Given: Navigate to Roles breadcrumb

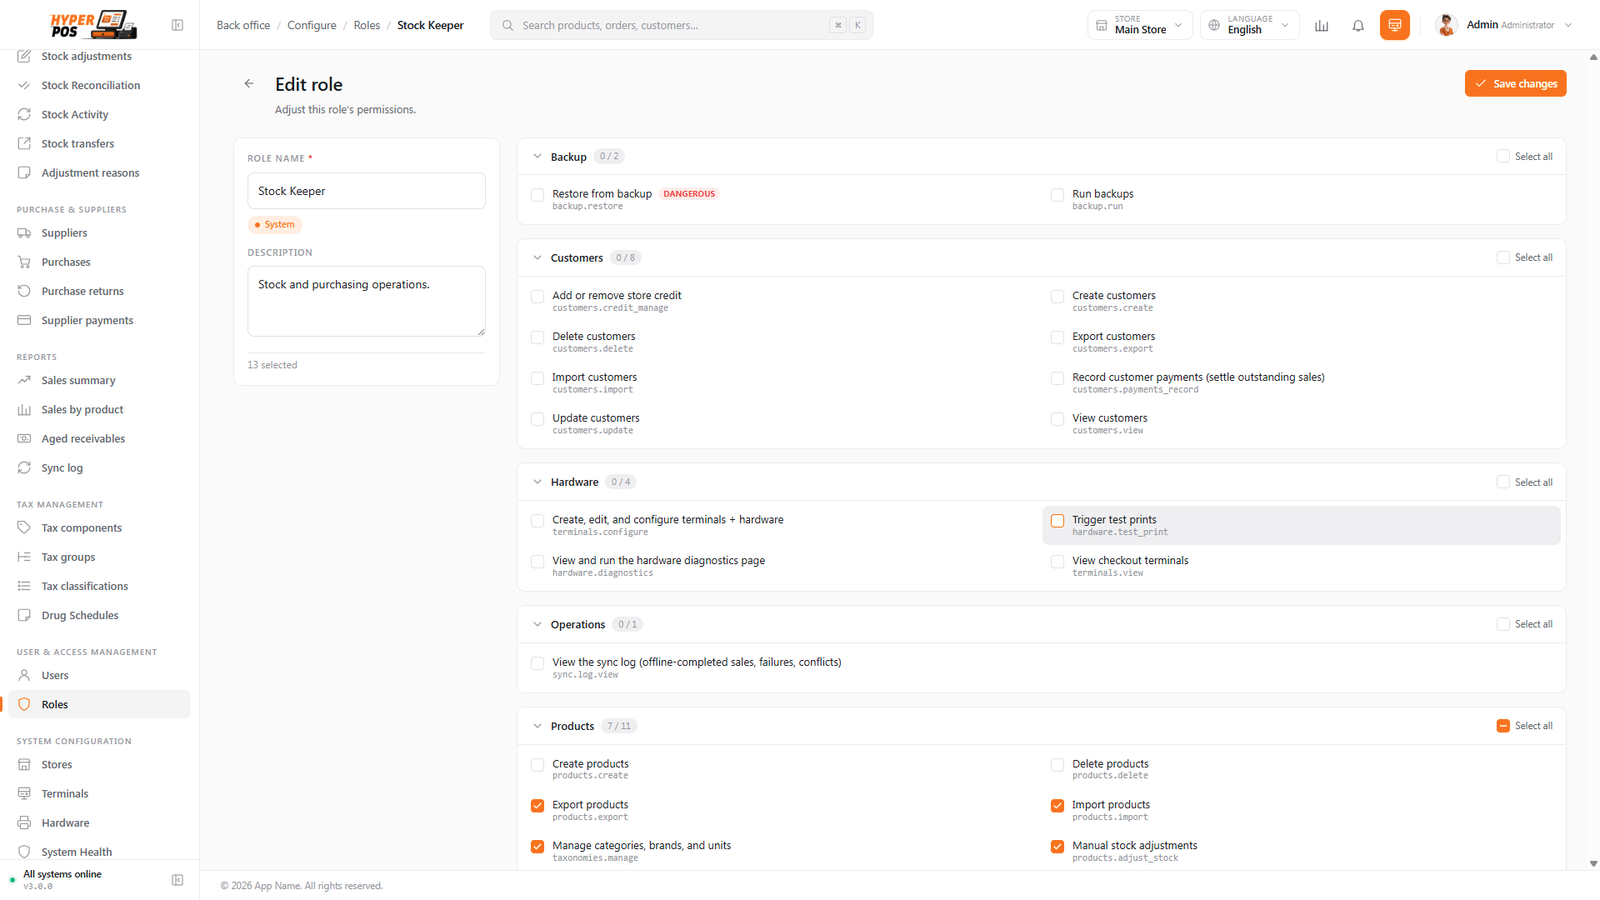Looking at the screenshot, I should pyautogui.click(x=367, y=25).
